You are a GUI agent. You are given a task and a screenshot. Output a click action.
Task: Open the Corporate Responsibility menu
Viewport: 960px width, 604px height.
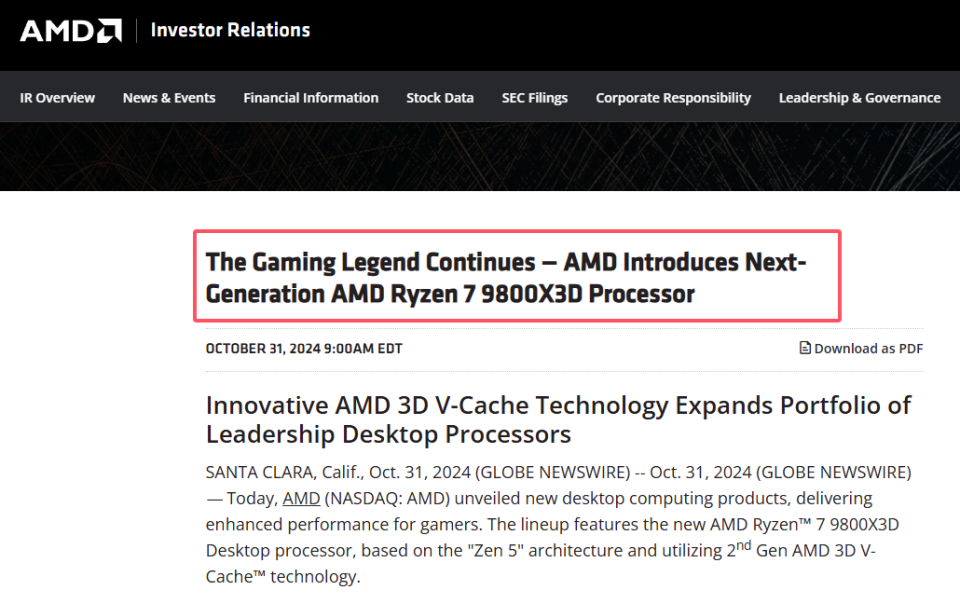pyautogui.click(x=673, y=98)
